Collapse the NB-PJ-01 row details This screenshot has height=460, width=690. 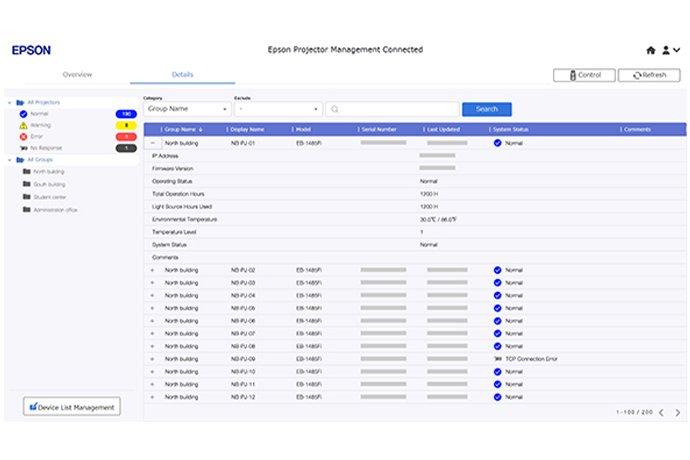click(x=153, y=143)
